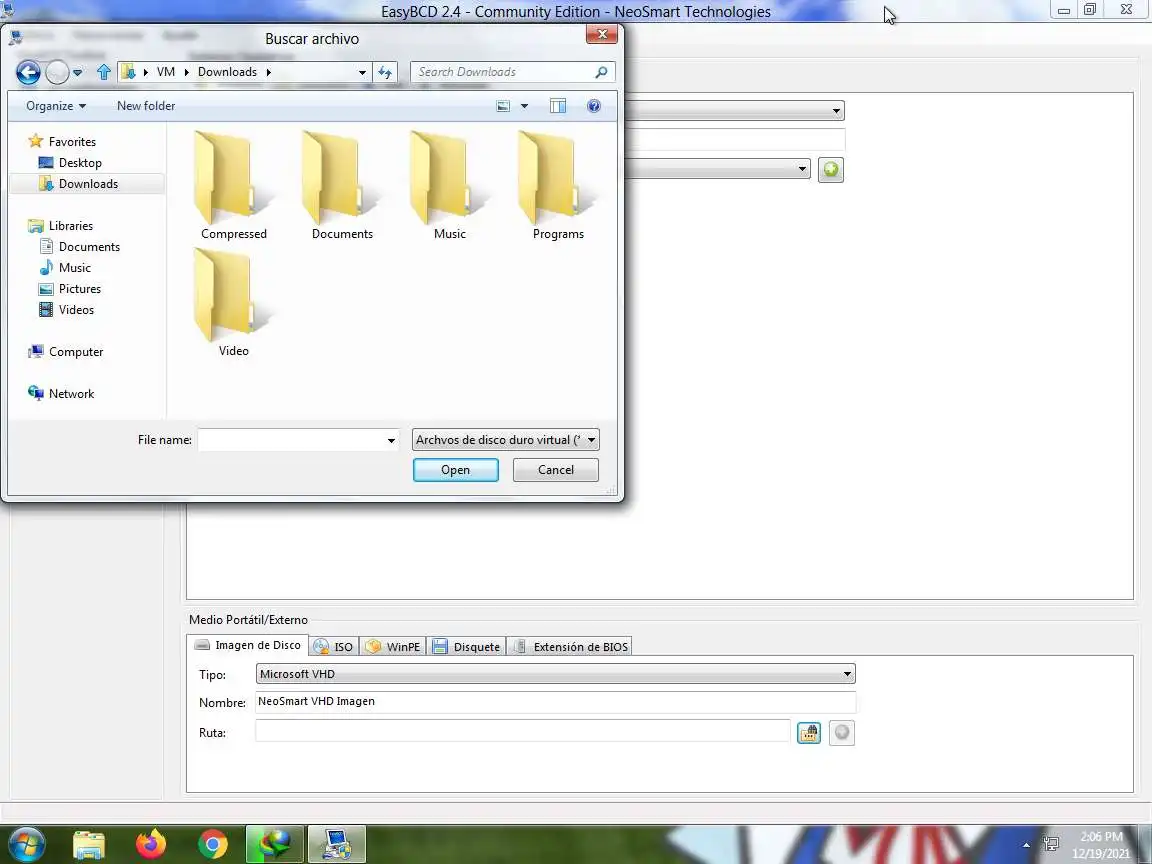Screen dimensions: 1152x864
Task: Show hidden system tray icons arrow
Action: coord(1026,845)
